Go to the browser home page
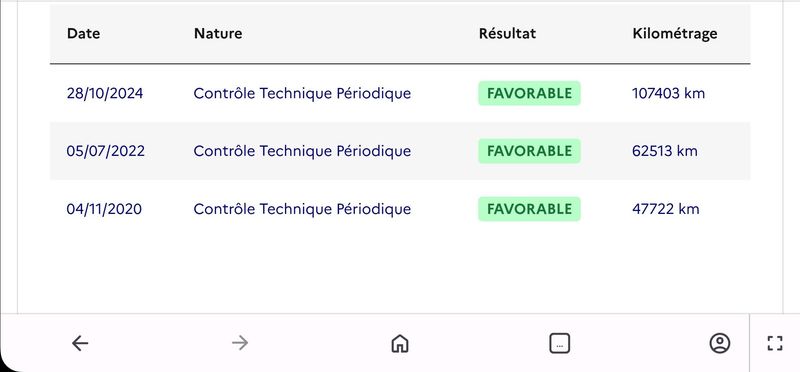The width and height of the screenshot is (800, 372). click(399, 343)
